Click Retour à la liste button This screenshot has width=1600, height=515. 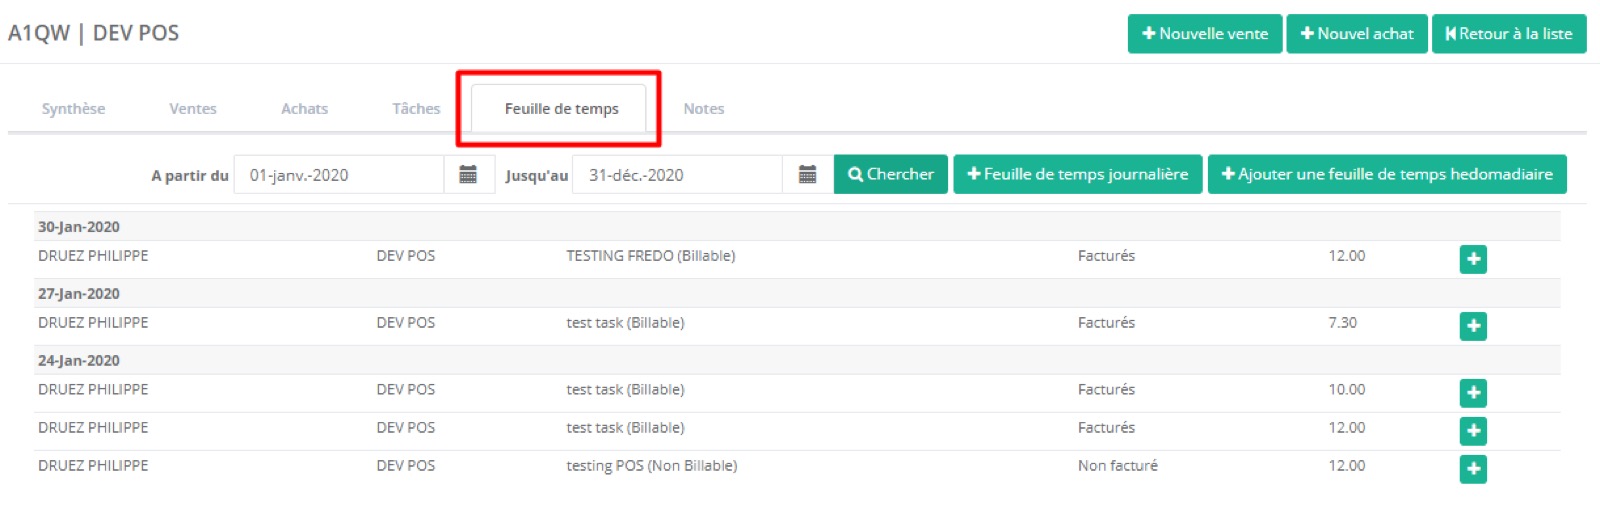tap(1509, 34)
